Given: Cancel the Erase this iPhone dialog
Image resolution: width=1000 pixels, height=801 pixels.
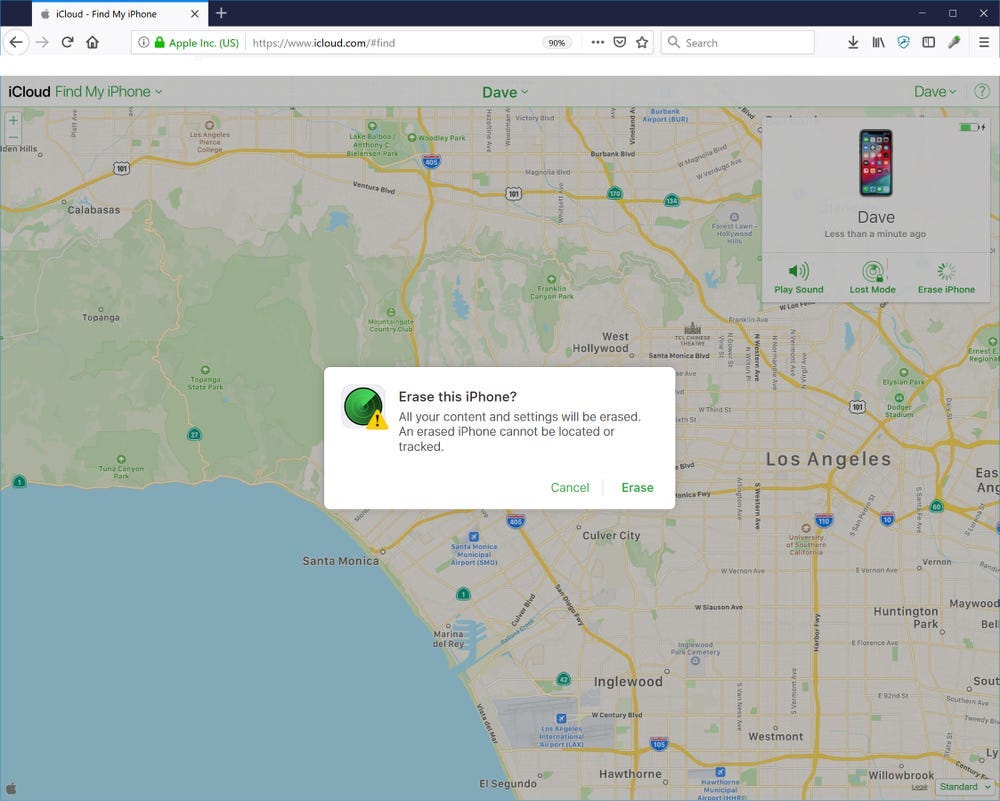Looking at the screenshot, I should point(570,487).
